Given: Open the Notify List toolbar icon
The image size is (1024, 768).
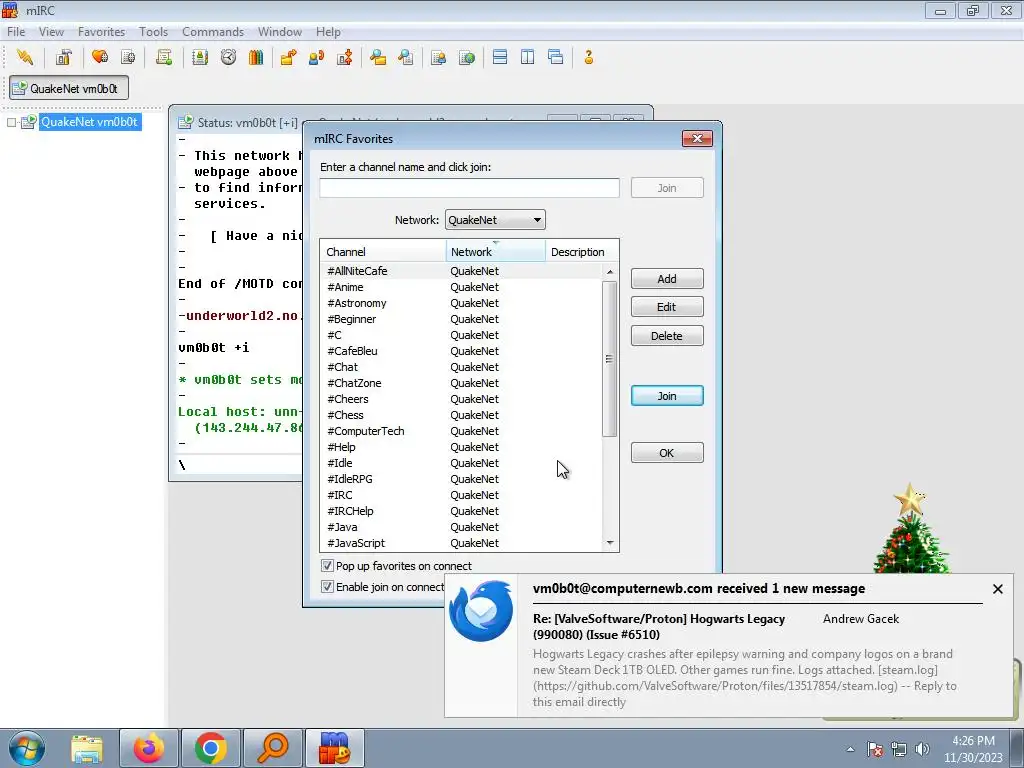Looking at the screenshot, I should pos(438,57).
